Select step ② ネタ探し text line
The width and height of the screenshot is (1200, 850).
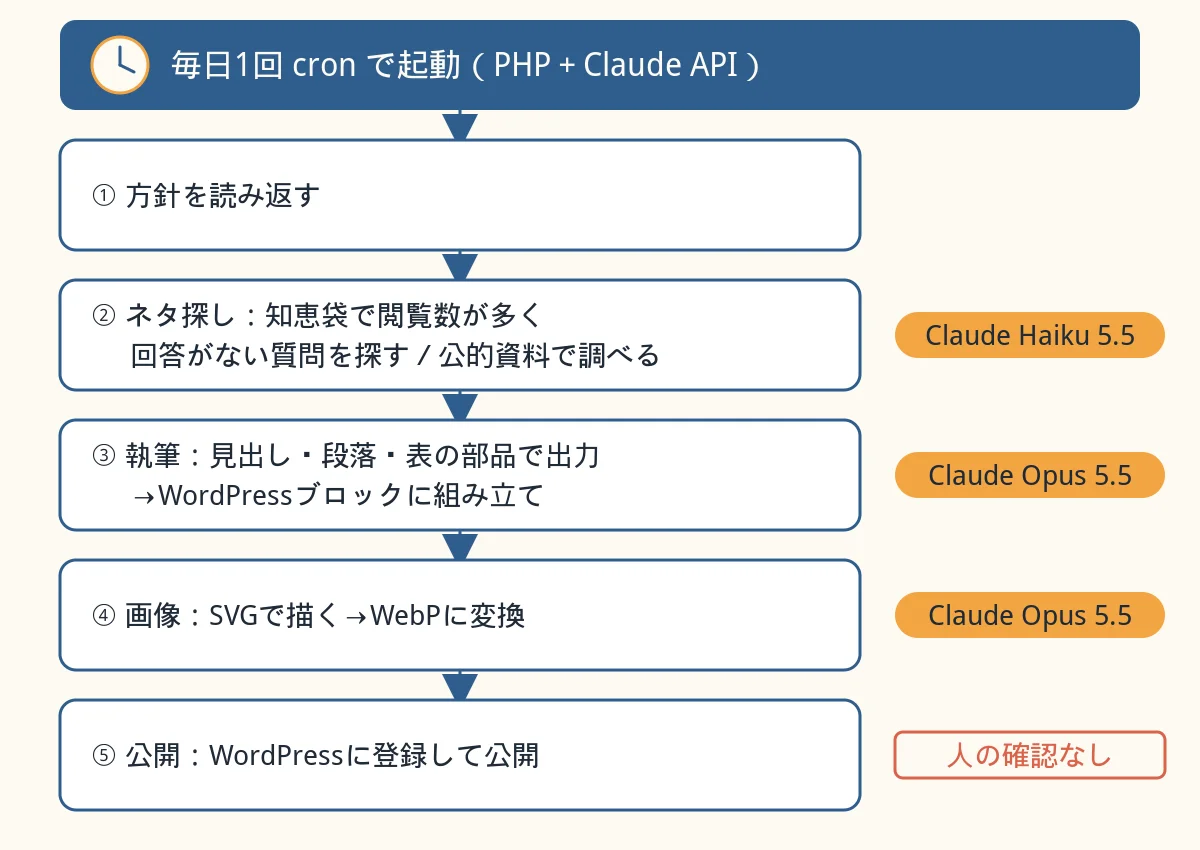(316, 315)
